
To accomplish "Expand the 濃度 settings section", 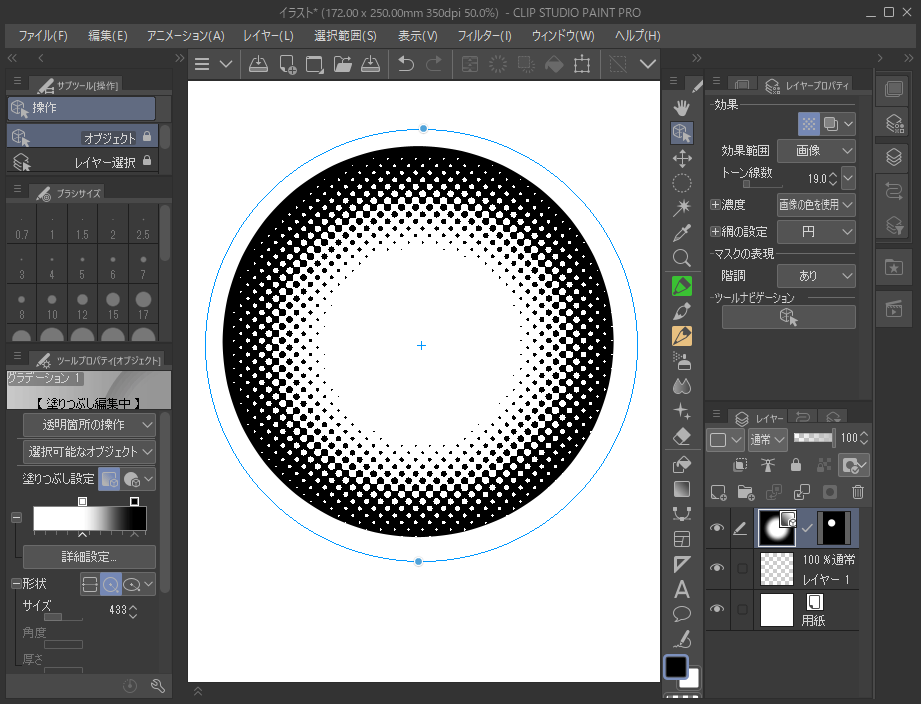I will click(x=715, y=205).
